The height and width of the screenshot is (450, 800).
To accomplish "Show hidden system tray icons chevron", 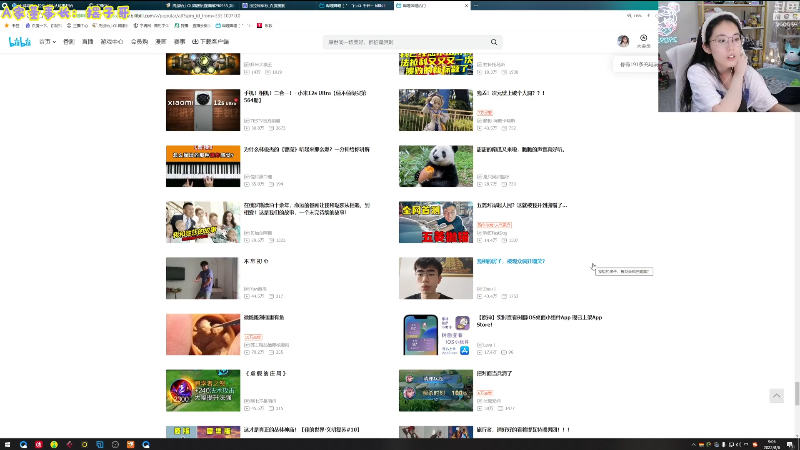I will 693,445.
